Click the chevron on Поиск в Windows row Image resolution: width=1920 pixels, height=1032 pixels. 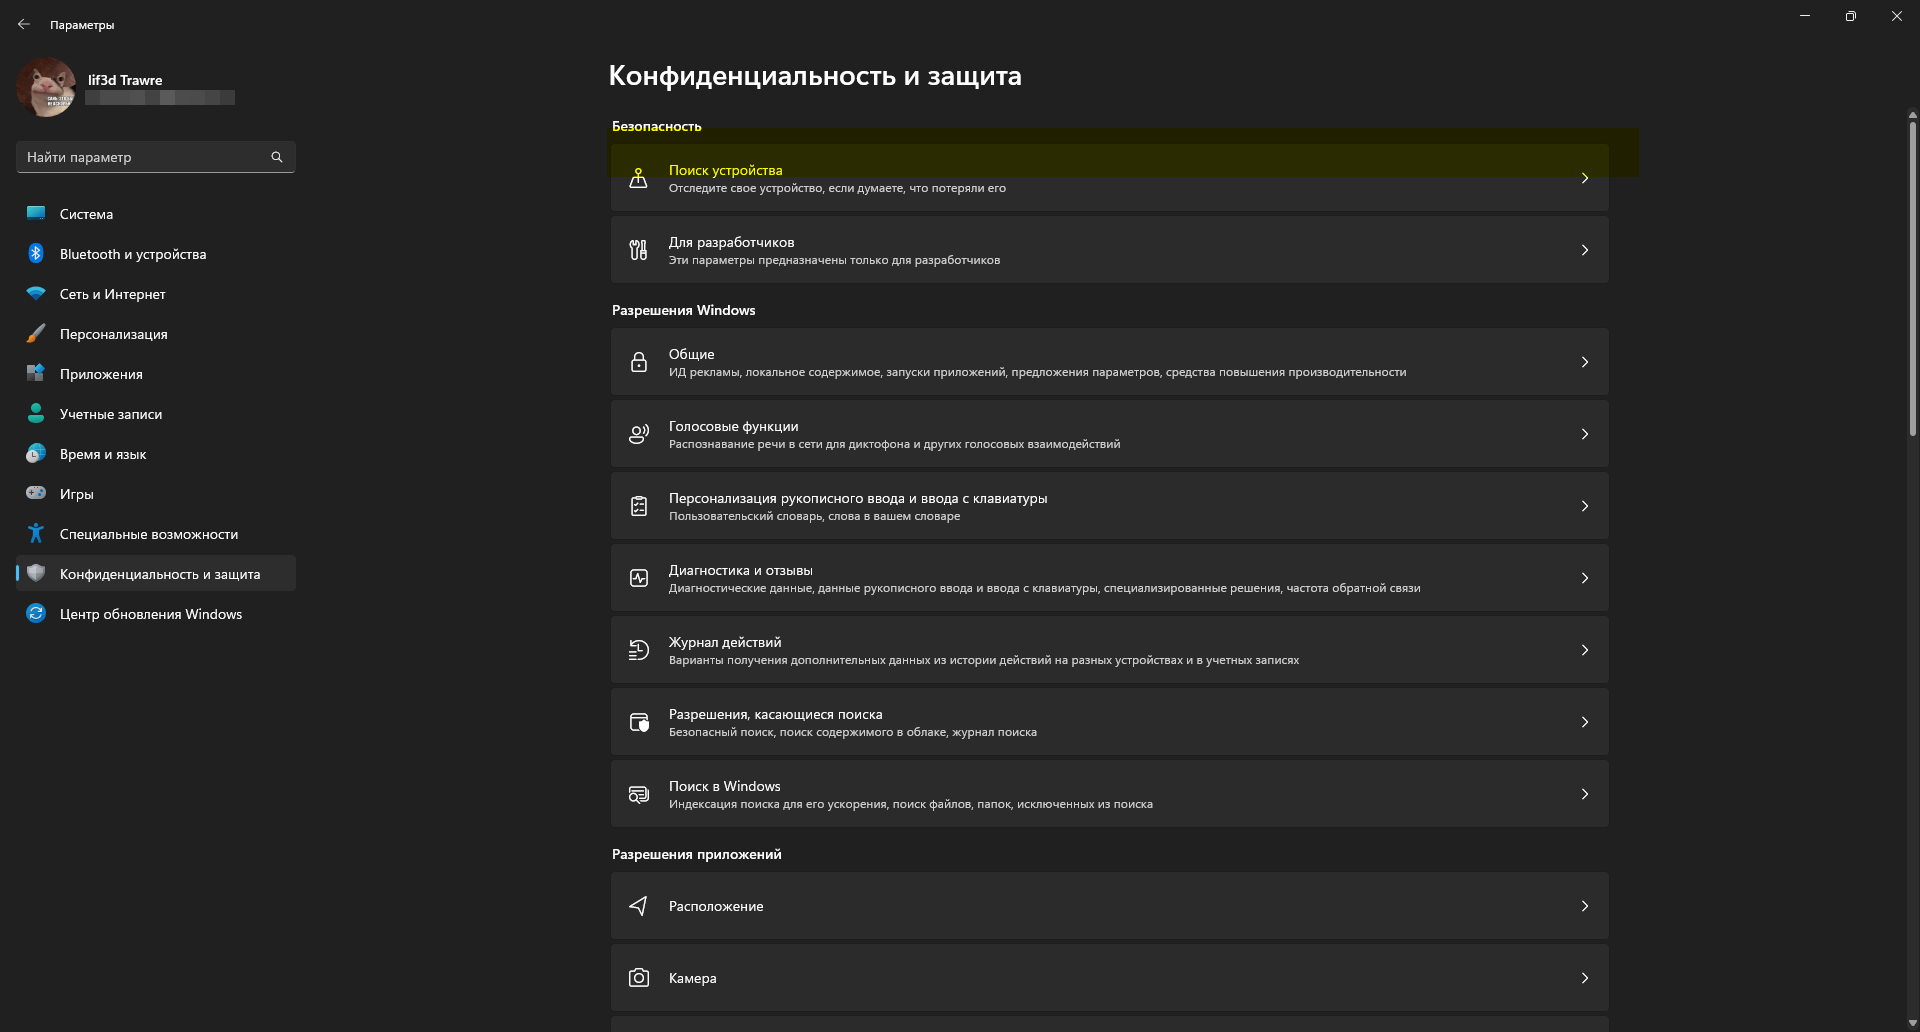point(1585,794)
